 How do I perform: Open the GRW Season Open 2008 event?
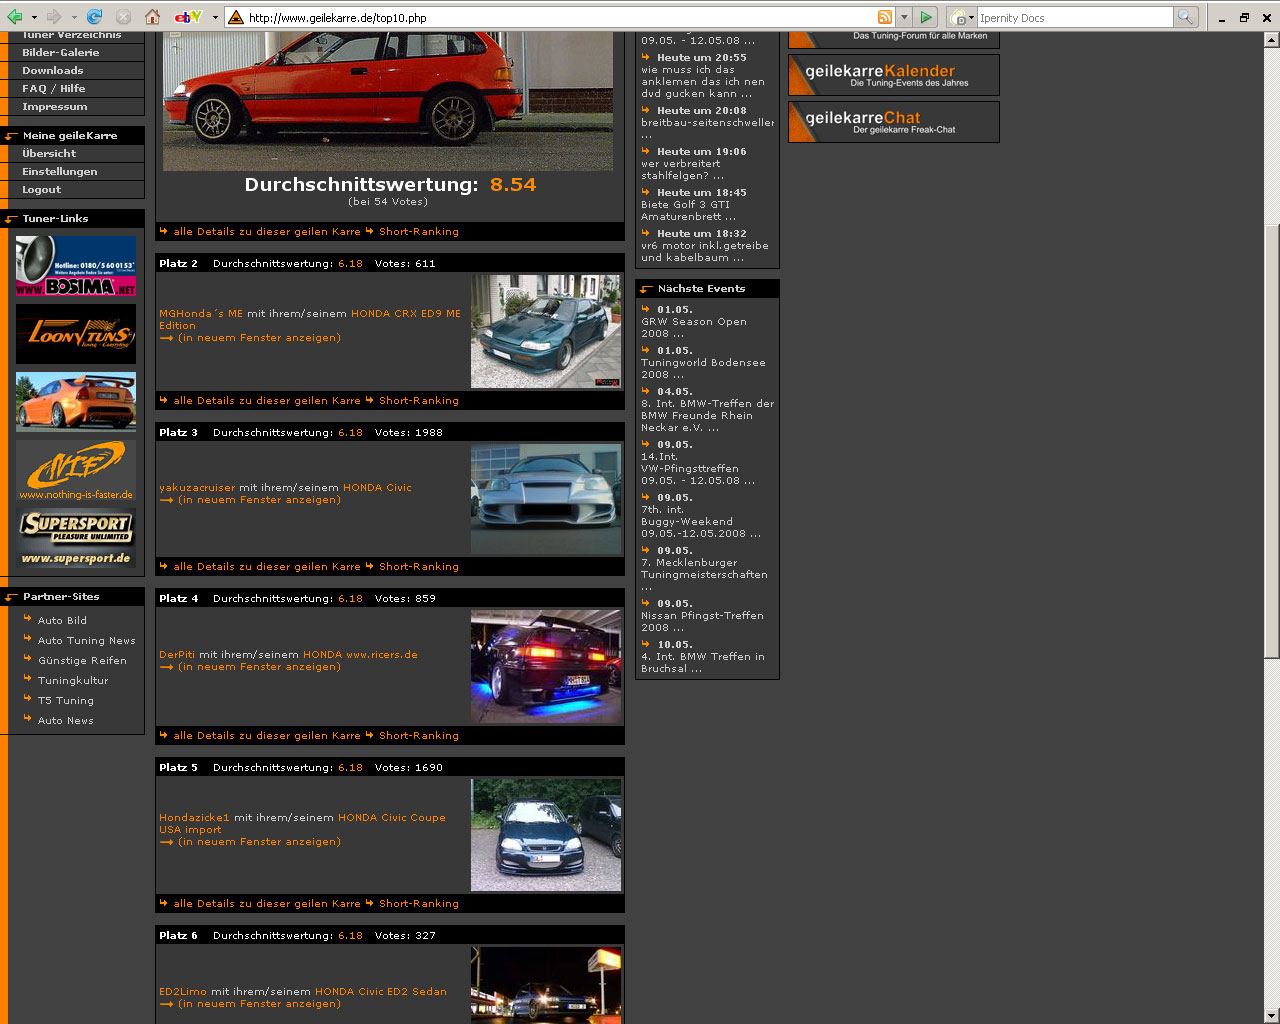[694, 327]
